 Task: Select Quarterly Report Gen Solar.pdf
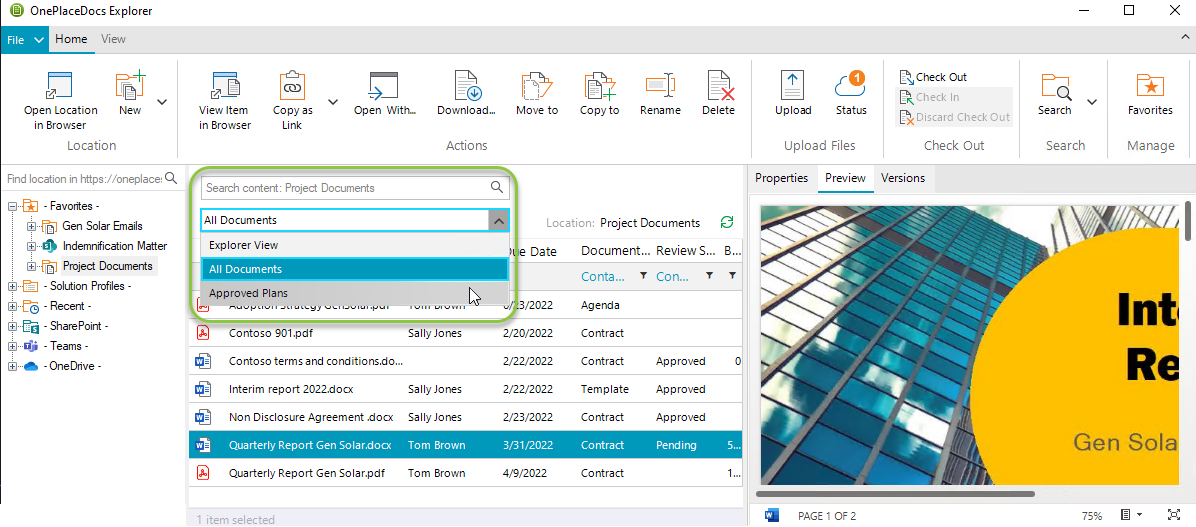tap(465, 473)
